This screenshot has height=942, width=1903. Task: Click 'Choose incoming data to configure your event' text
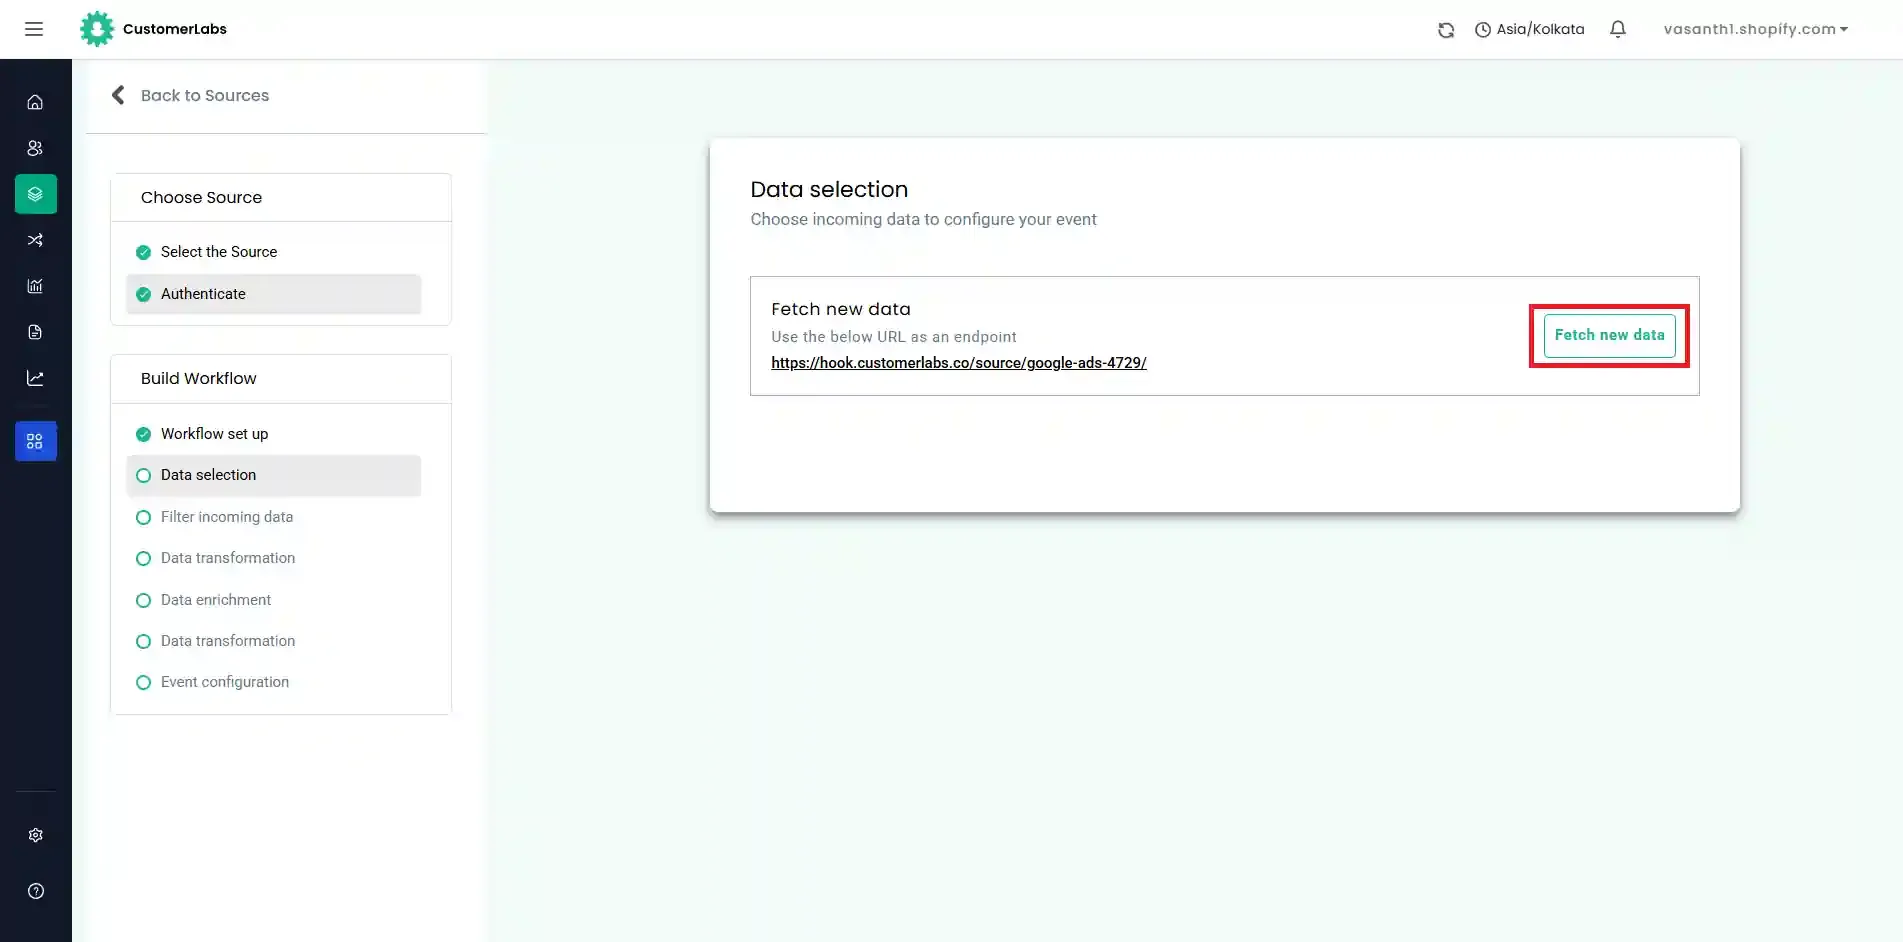(923, 219)
